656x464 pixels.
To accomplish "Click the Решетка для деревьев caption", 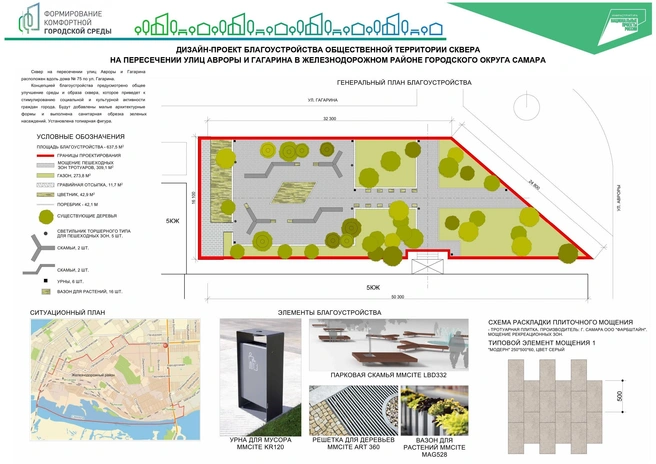I will point(354,443).
